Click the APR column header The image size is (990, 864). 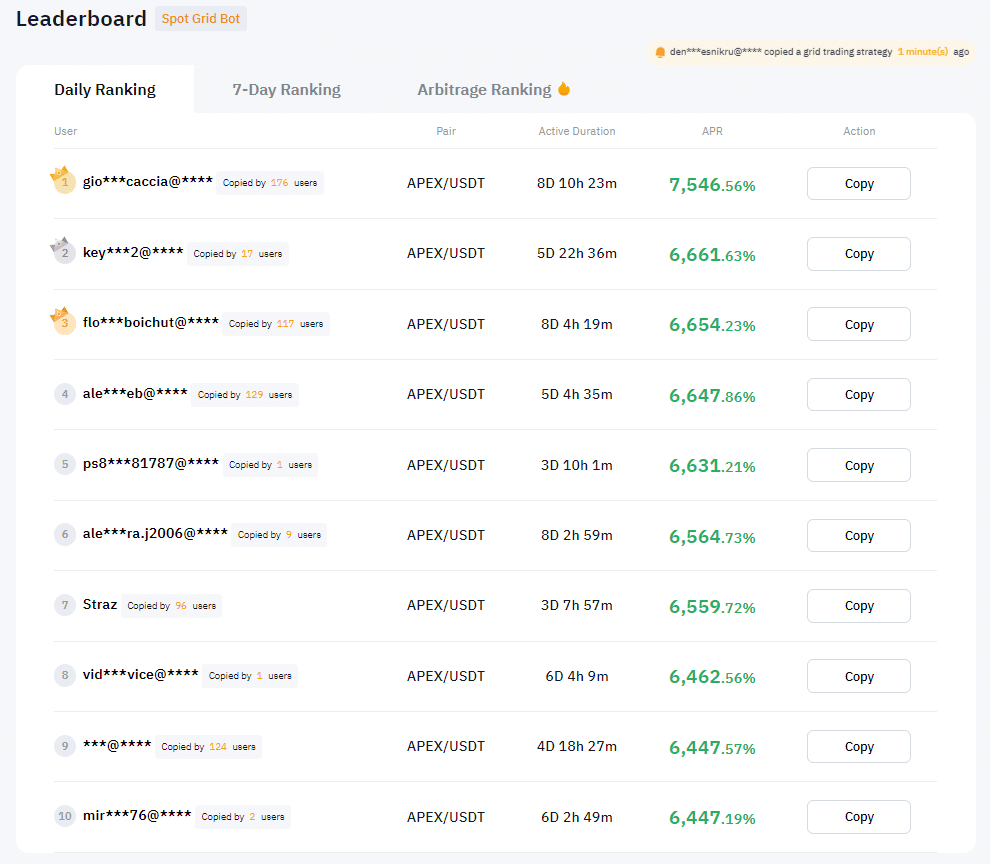712,131
